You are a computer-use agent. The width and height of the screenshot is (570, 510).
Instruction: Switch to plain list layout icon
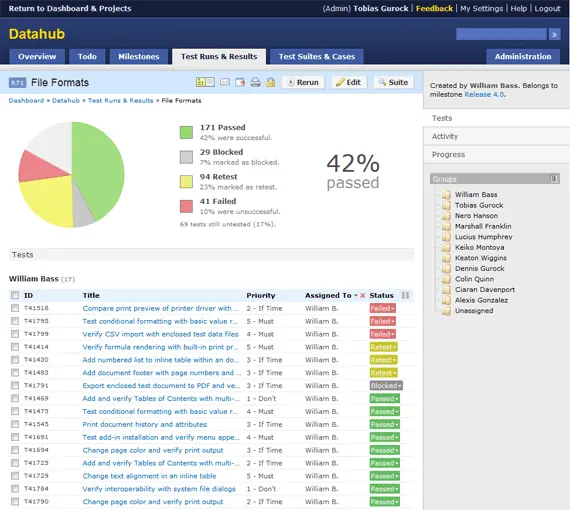[x=210, y=82]
